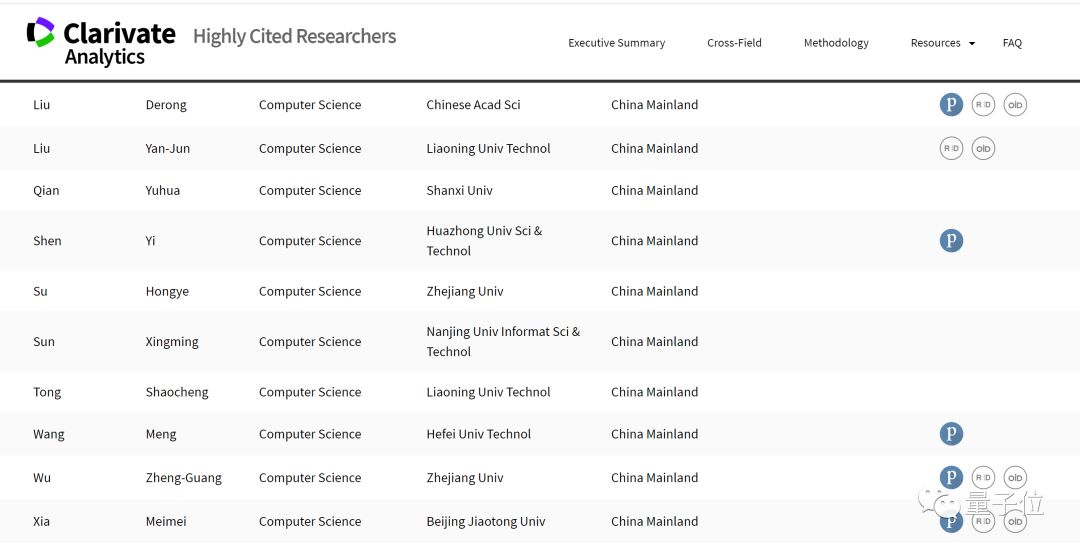Open the FAQ link

click(x=1012, y=43)
